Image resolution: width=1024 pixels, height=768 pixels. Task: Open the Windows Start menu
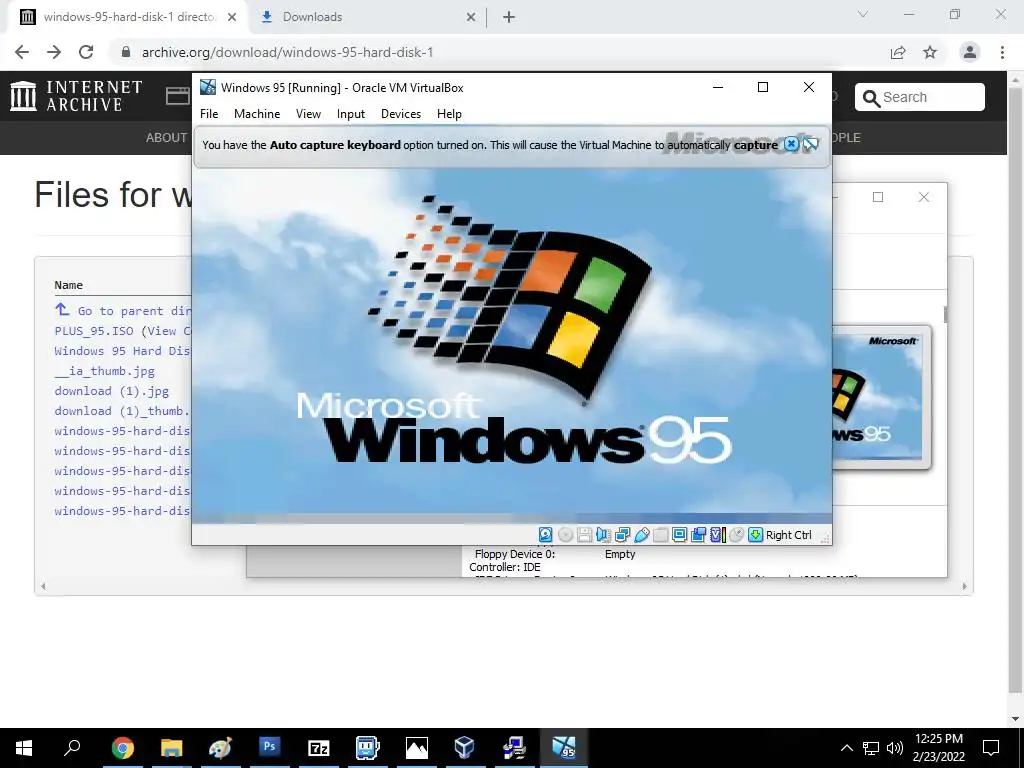coord(24,748)
